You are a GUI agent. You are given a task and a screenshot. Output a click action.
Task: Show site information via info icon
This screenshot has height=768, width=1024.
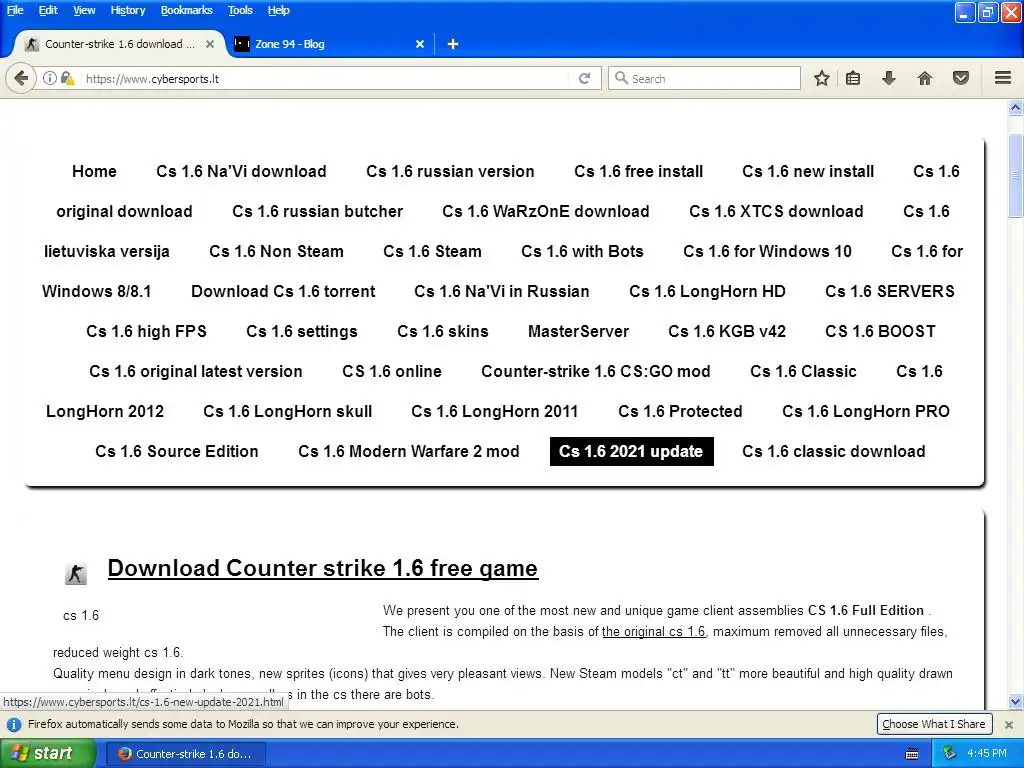[x=50, y=78]
